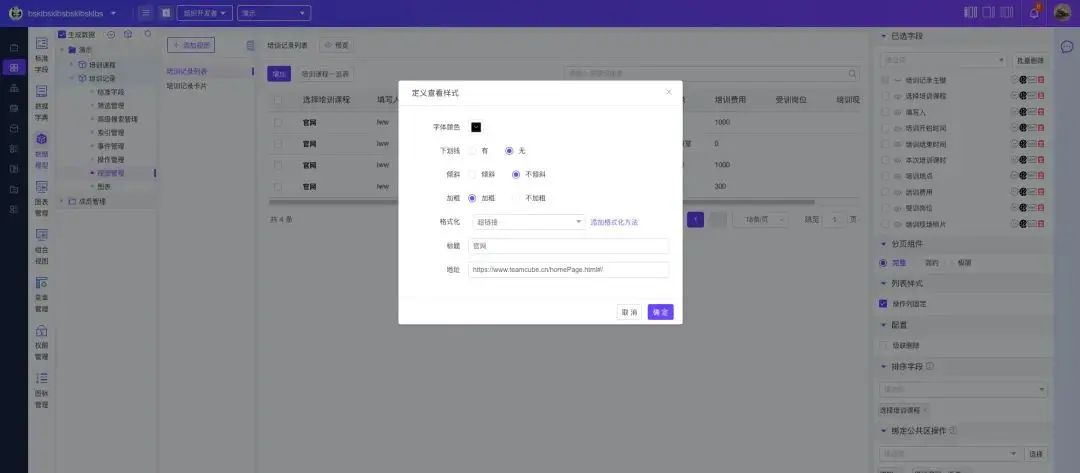This screenshot has height=473, width=1080.
Task: Open 标准字段 sidebar section
Action: [x=41, y=54]
